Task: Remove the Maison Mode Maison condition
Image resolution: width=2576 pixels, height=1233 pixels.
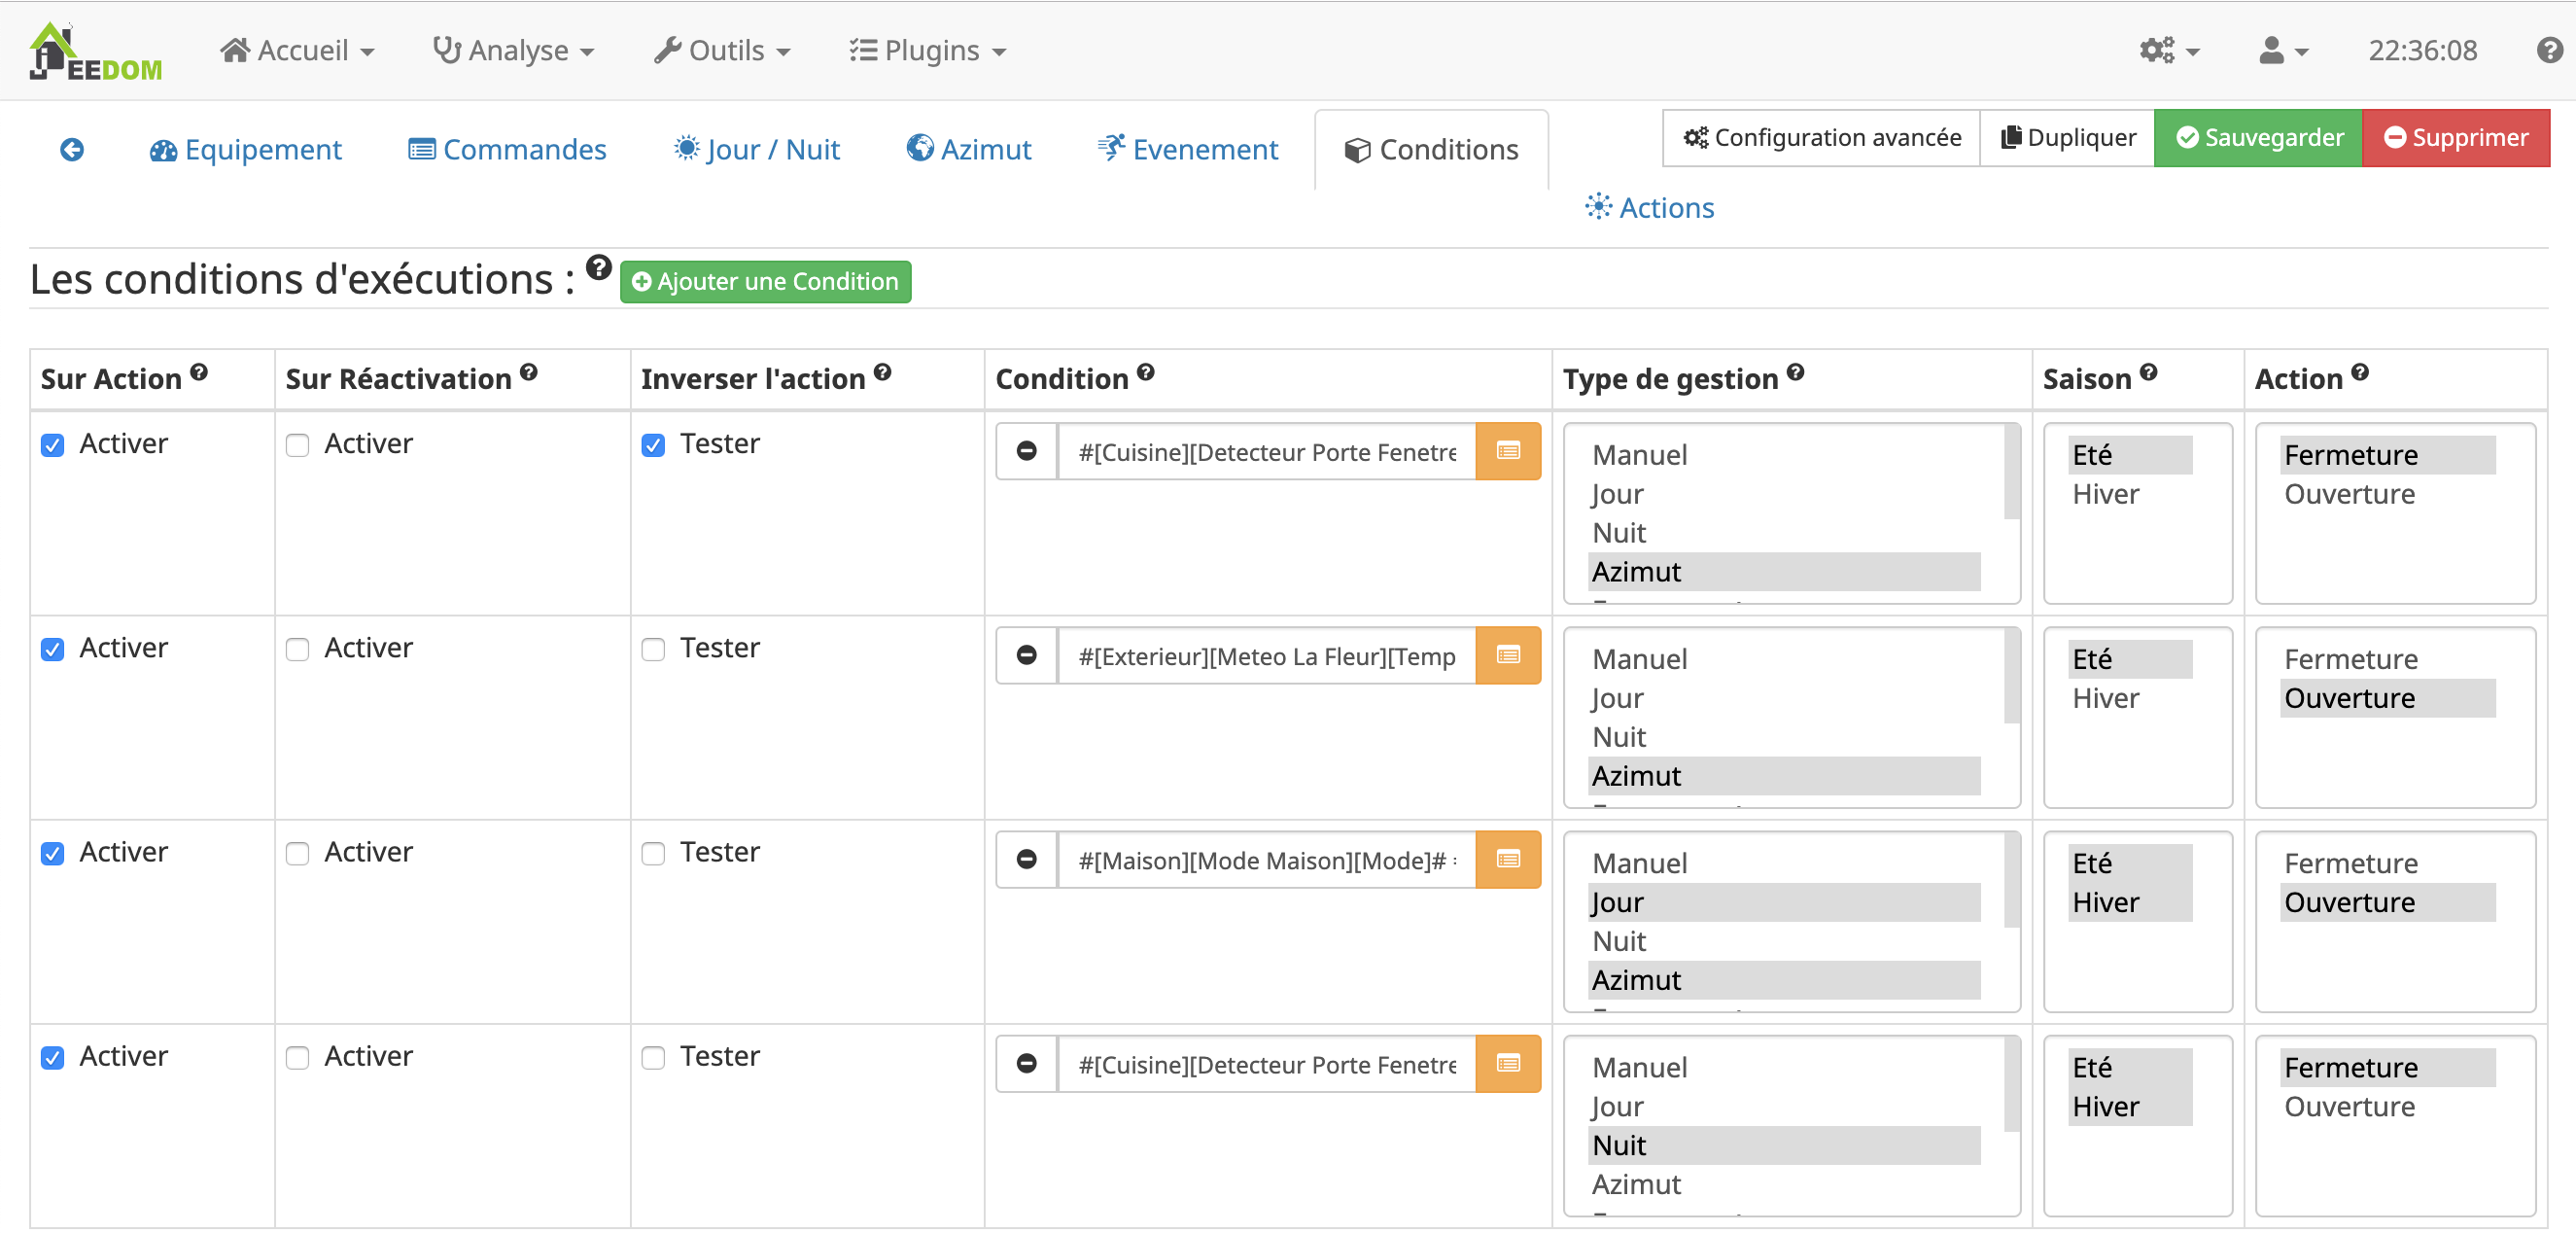Action: pyautogui.click(x=1026, y=859)
